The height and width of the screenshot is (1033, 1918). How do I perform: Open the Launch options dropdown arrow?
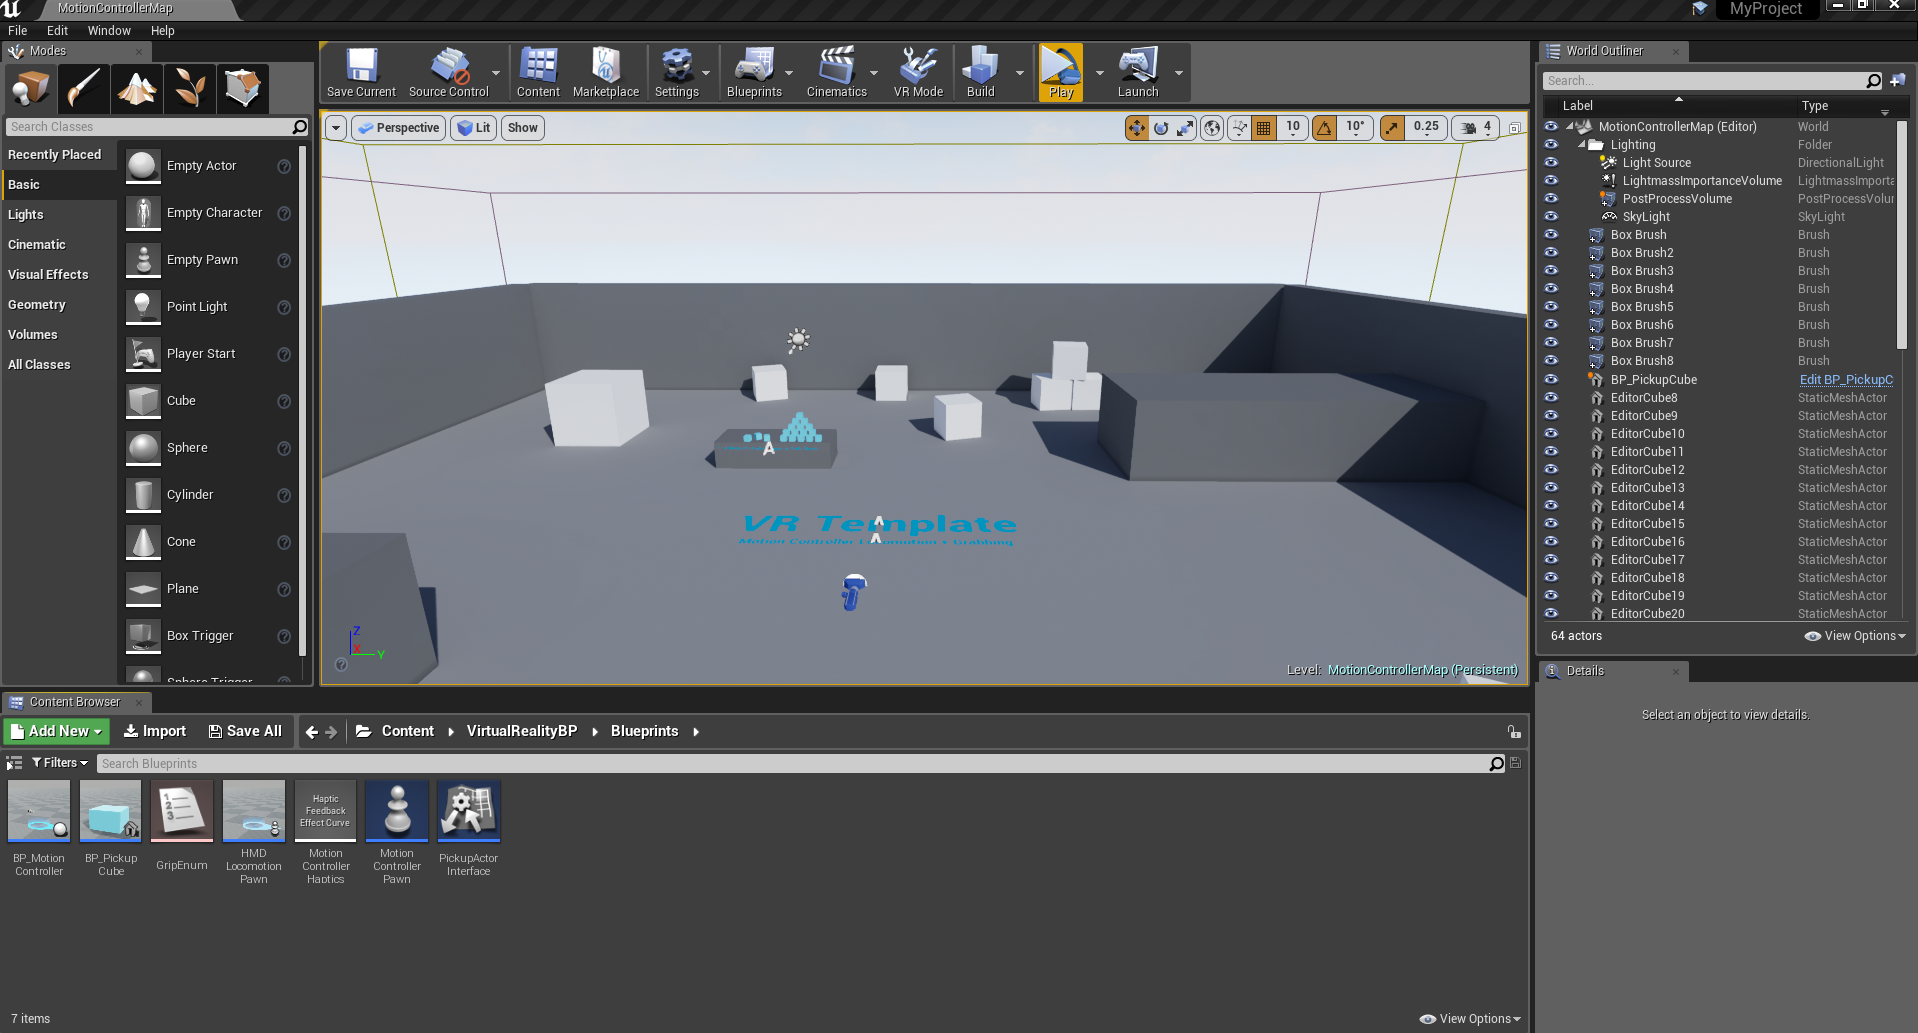(x=1179, y=73)
